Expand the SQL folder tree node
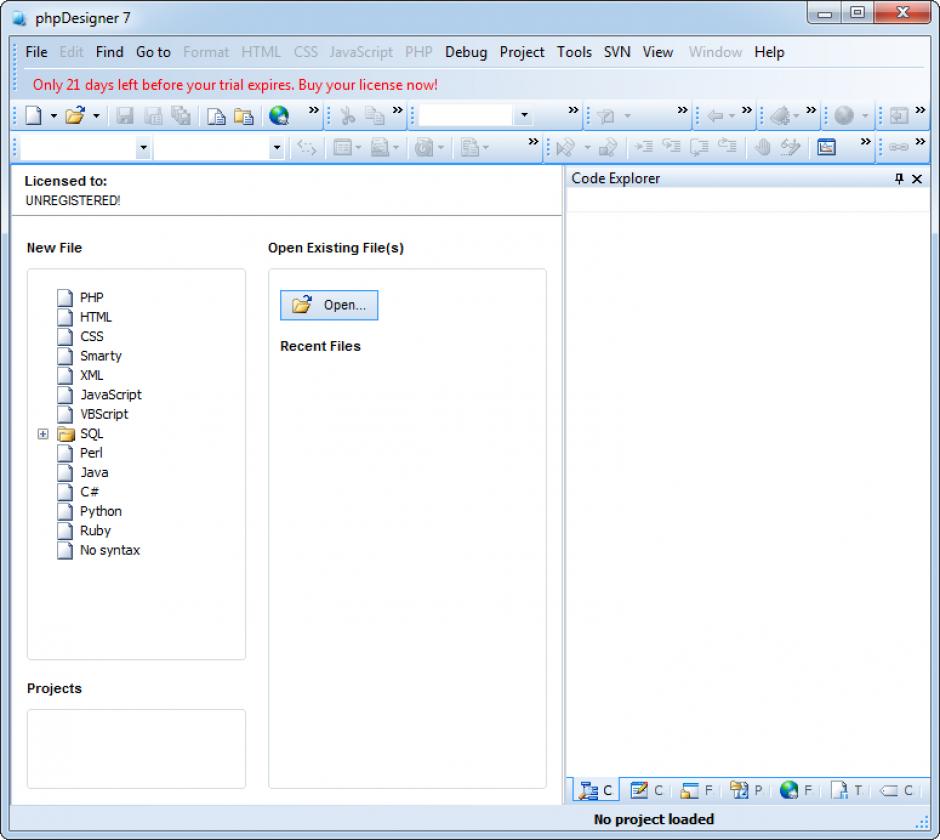Viewport: 940px width, 840px height. coord(43,433)
